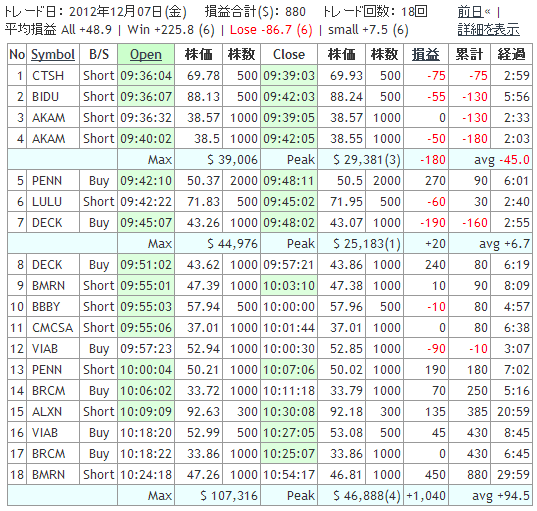Screen dimensions: 537x511
Task: Click the 29:59 elapsed time cell
Action: click(513, 475)
